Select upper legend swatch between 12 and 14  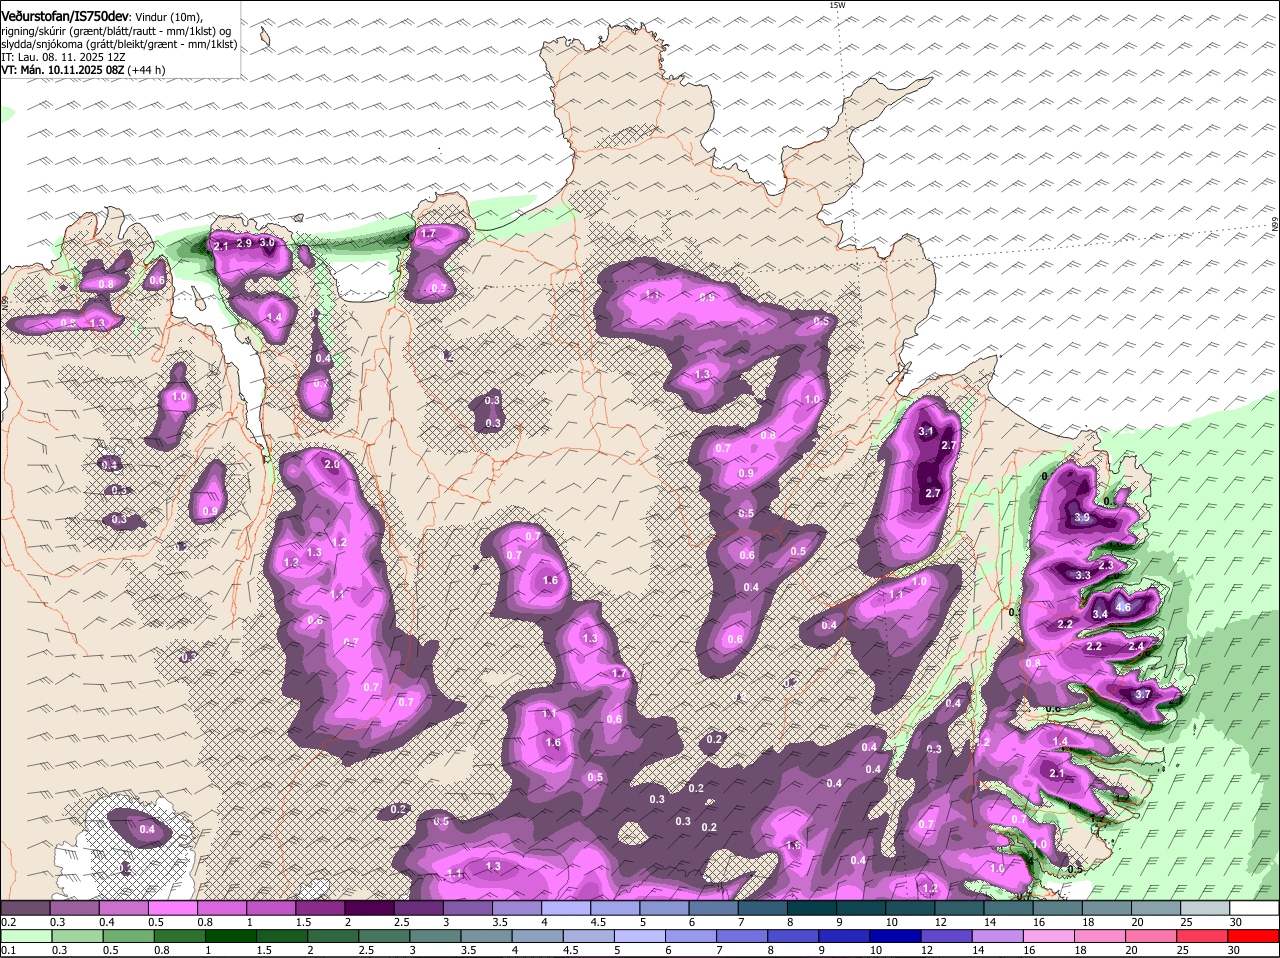click(960, 908)
